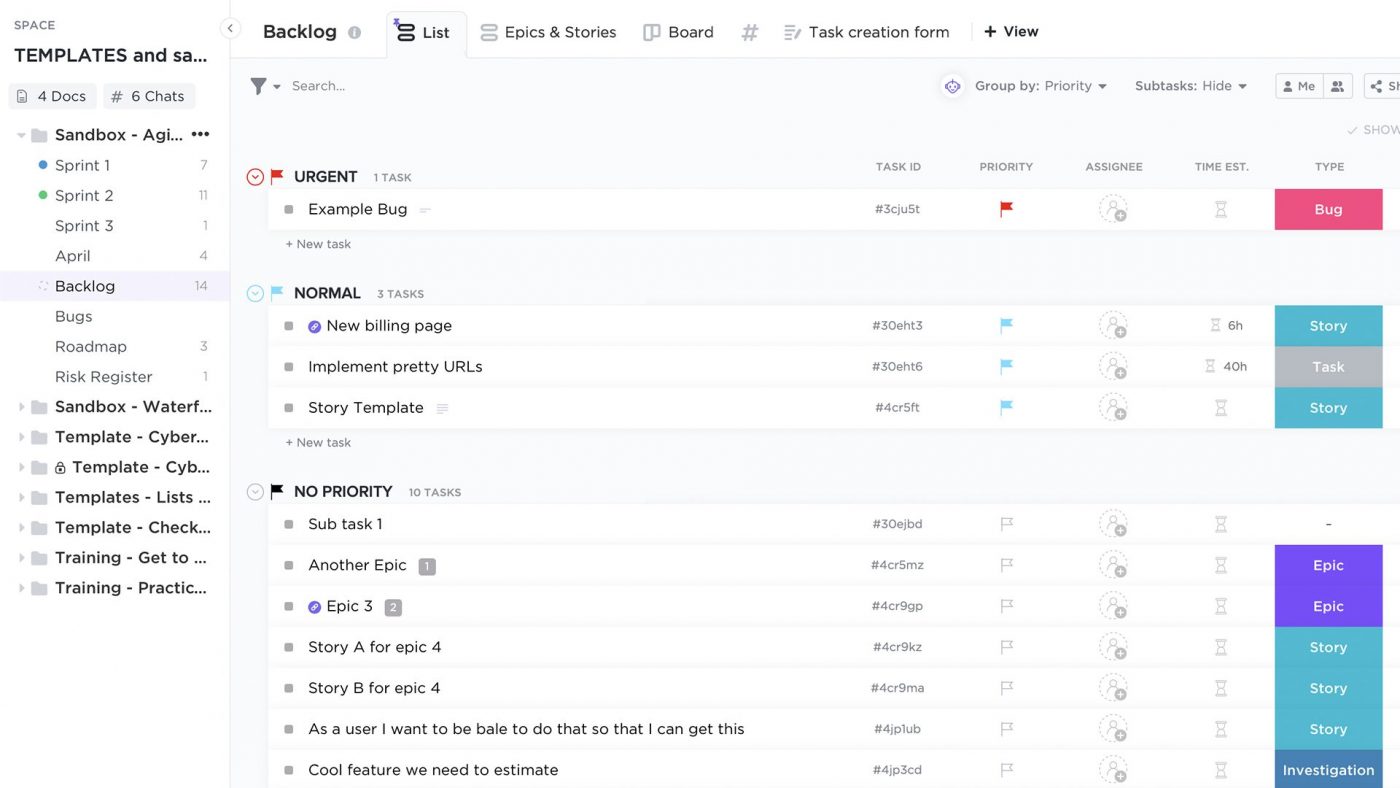The width and height of the screenshot is (1400, 788).
Task: Click the assignees people icon button
Action: coord(1338,86)
